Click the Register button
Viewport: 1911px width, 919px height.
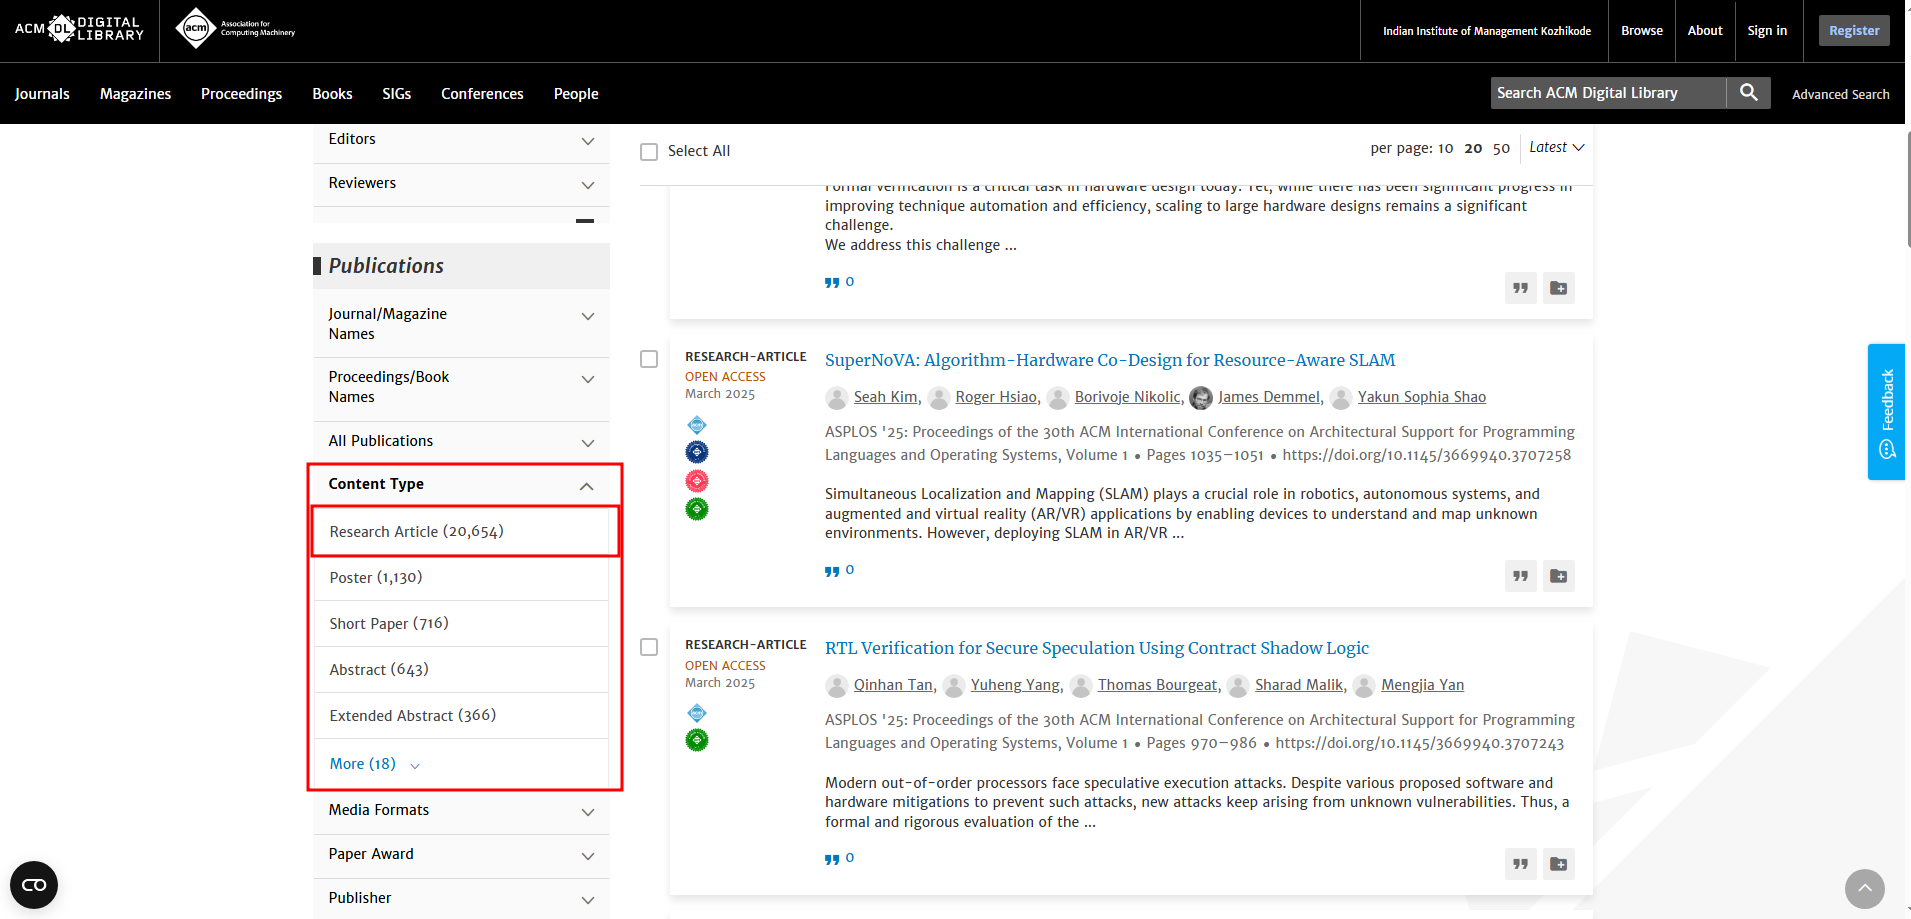click(1853, 31)
